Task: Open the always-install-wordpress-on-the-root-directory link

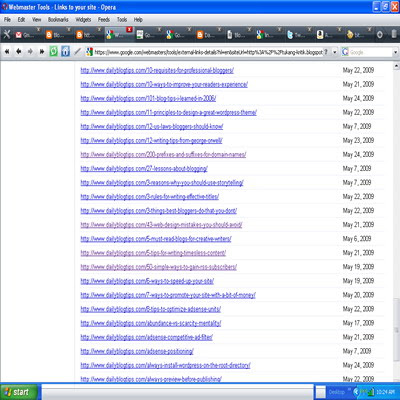Action: pos(165,365)
